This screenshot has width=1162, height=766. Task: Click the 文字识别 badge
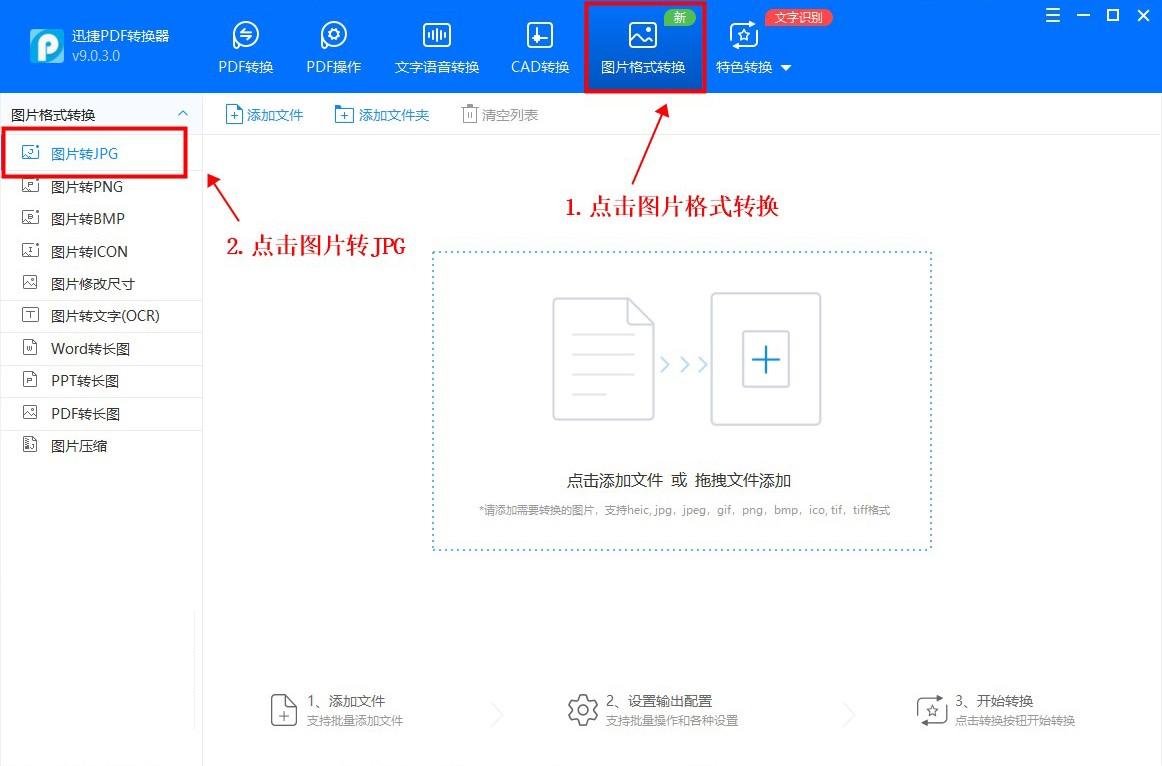(x=798, y=17)
